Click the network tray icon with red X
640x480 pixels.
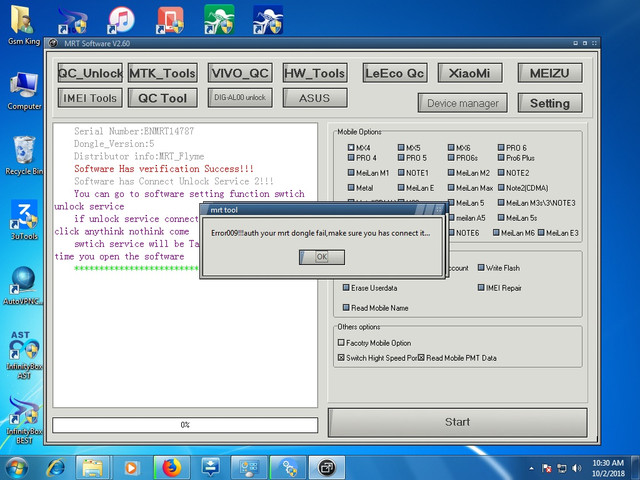point(547,468)
